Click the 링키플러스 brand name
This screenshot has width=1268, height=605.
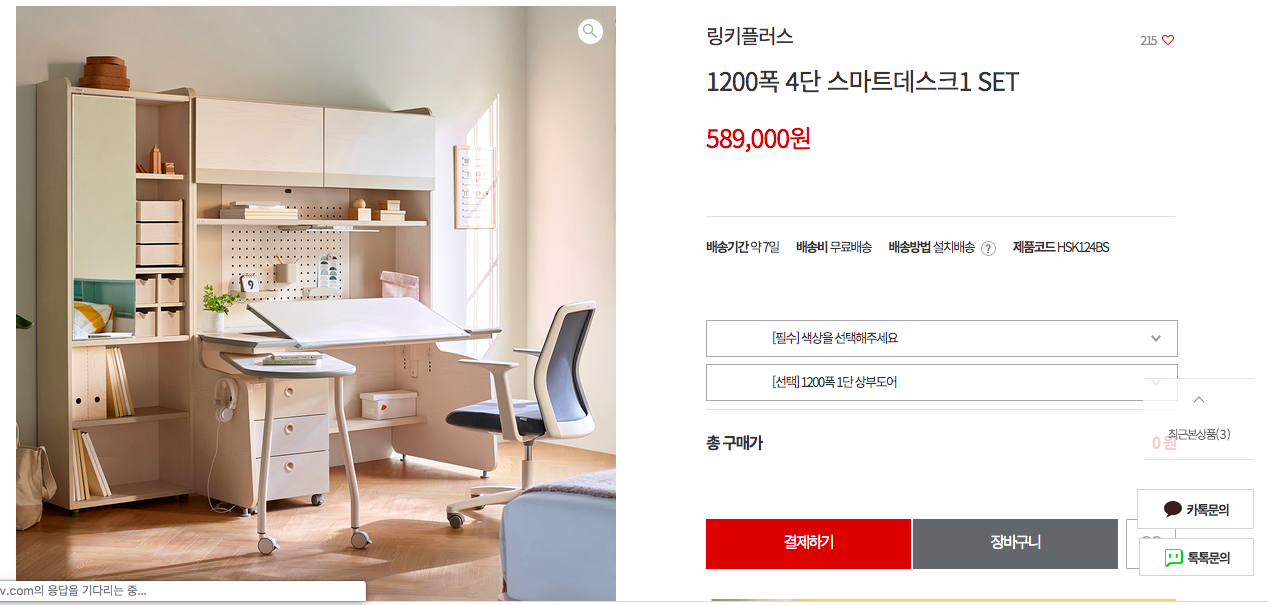pos(749,37)
